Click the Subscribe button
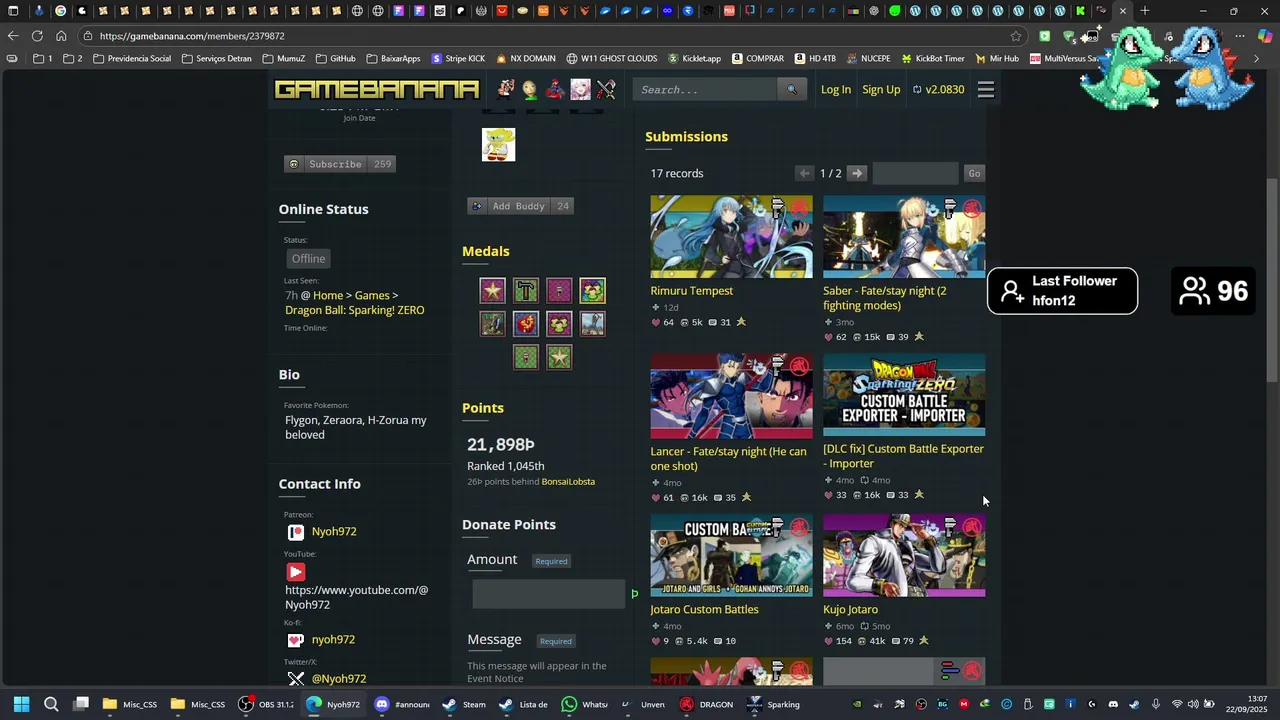Screen dimensions: 1280x720 point(340,164)
